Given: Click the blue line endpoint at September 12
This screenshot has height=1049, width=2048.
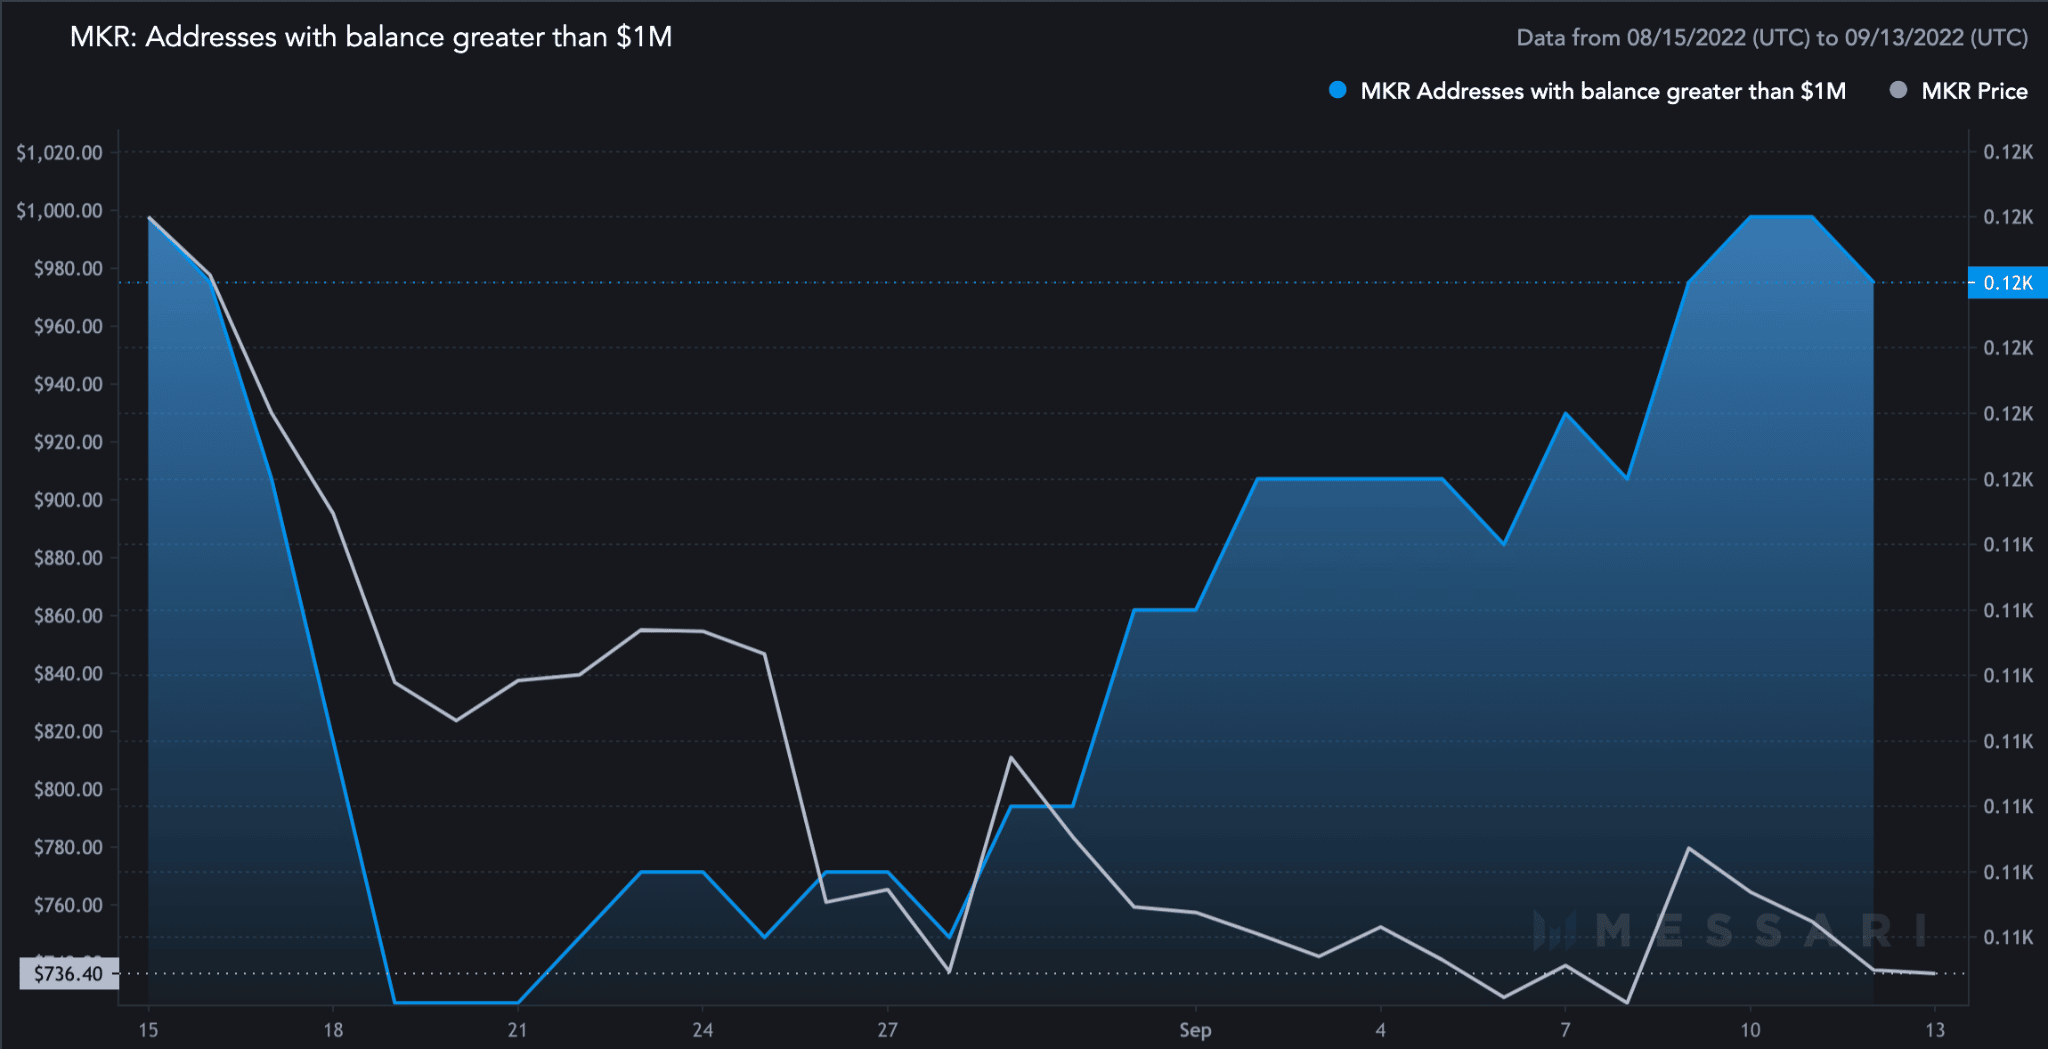Looking at the screenshot, I should tap(1873, 282).
